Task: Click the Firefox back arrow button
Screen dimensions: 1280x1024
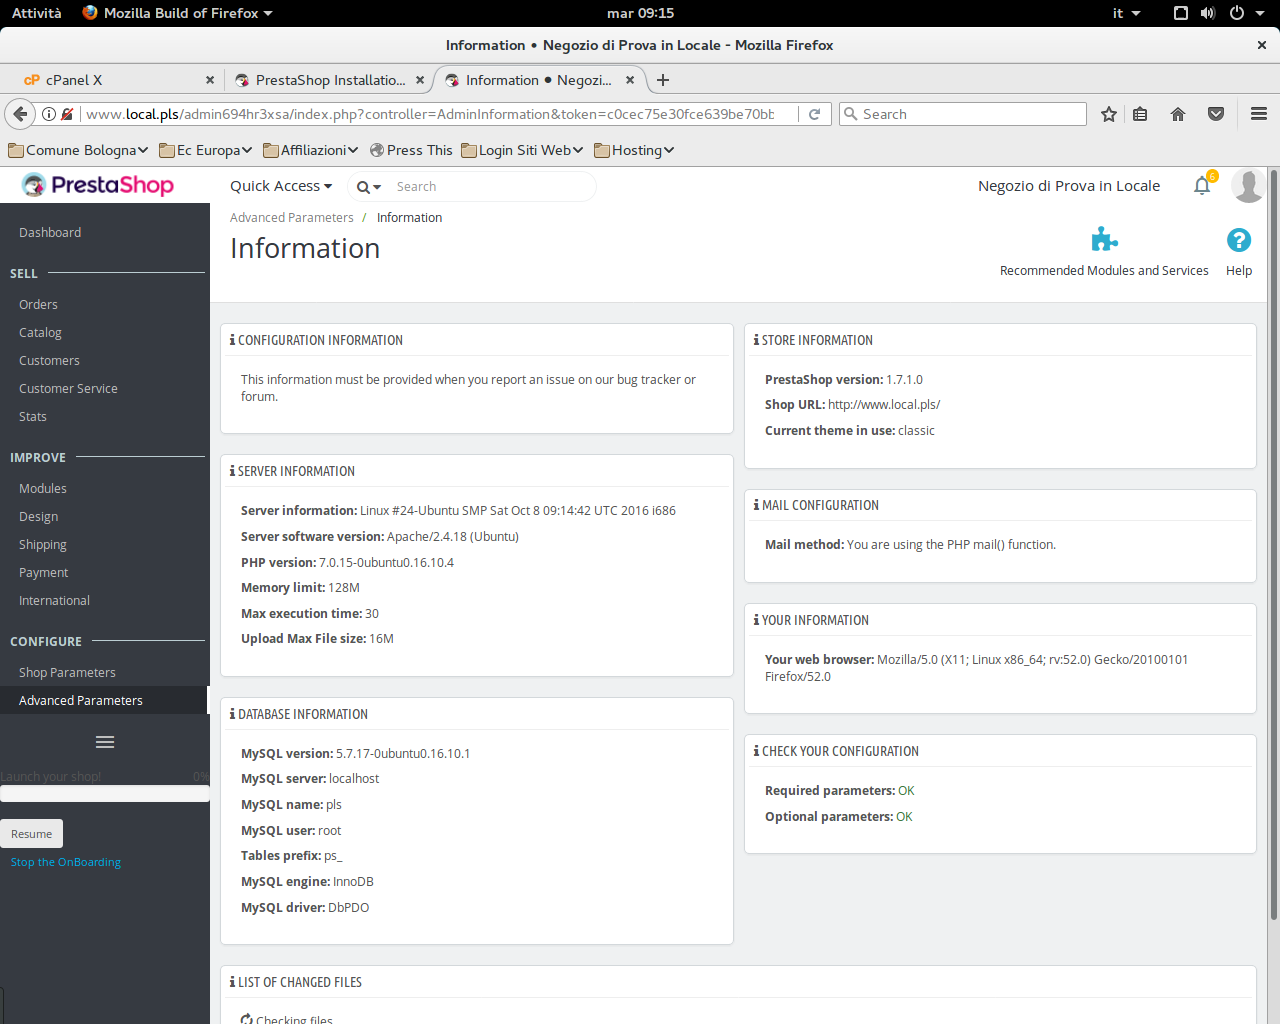Action: (20, 114)
